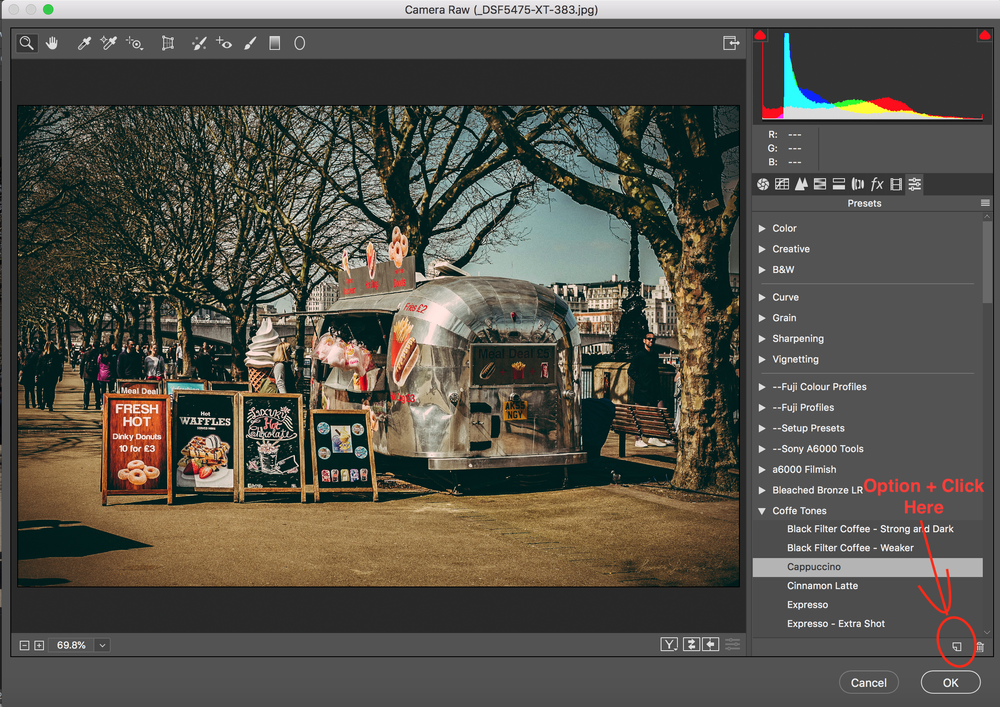
Task: Choose the Targeted Adjustment tool
Action: click(x=134, y=43)
